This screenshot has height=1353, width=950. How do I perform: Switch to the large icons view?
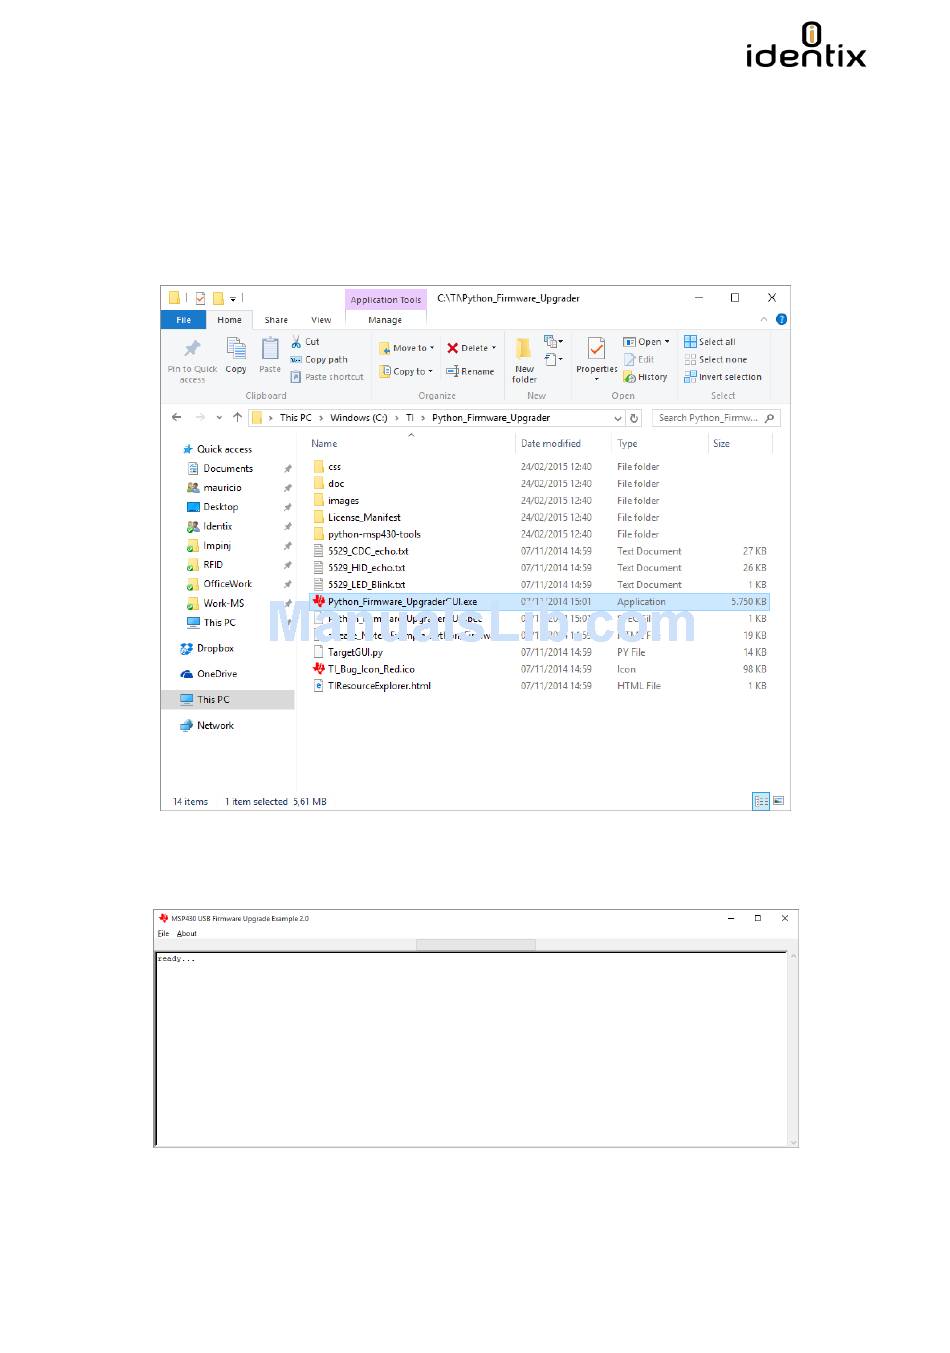(778, 801)
